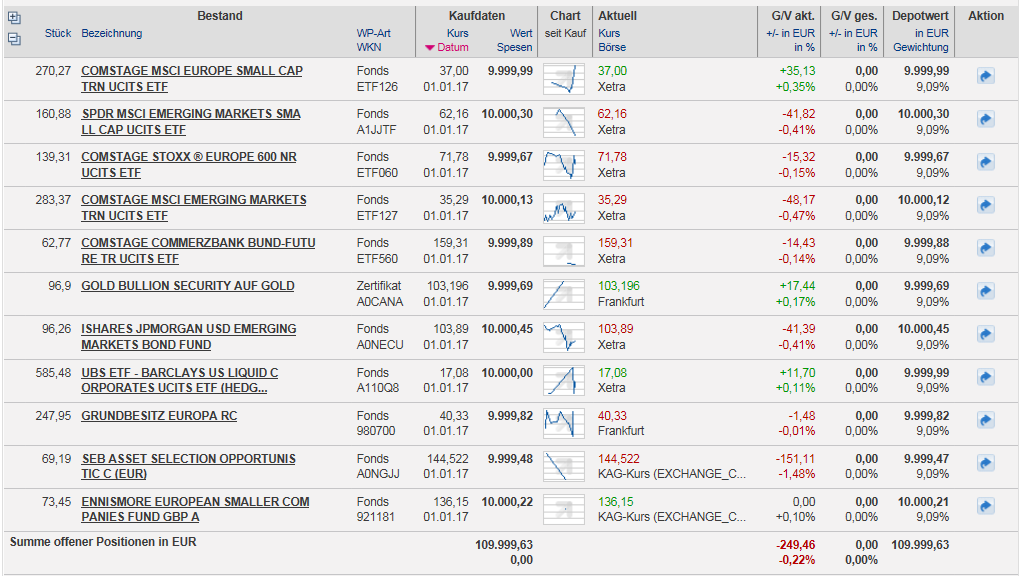Open COMSTAGE MSCI EMERGING MARKETS TRN link
The height and width of the screenshot is (576, 1027).
pyautogui.click(x=194, y=208)
